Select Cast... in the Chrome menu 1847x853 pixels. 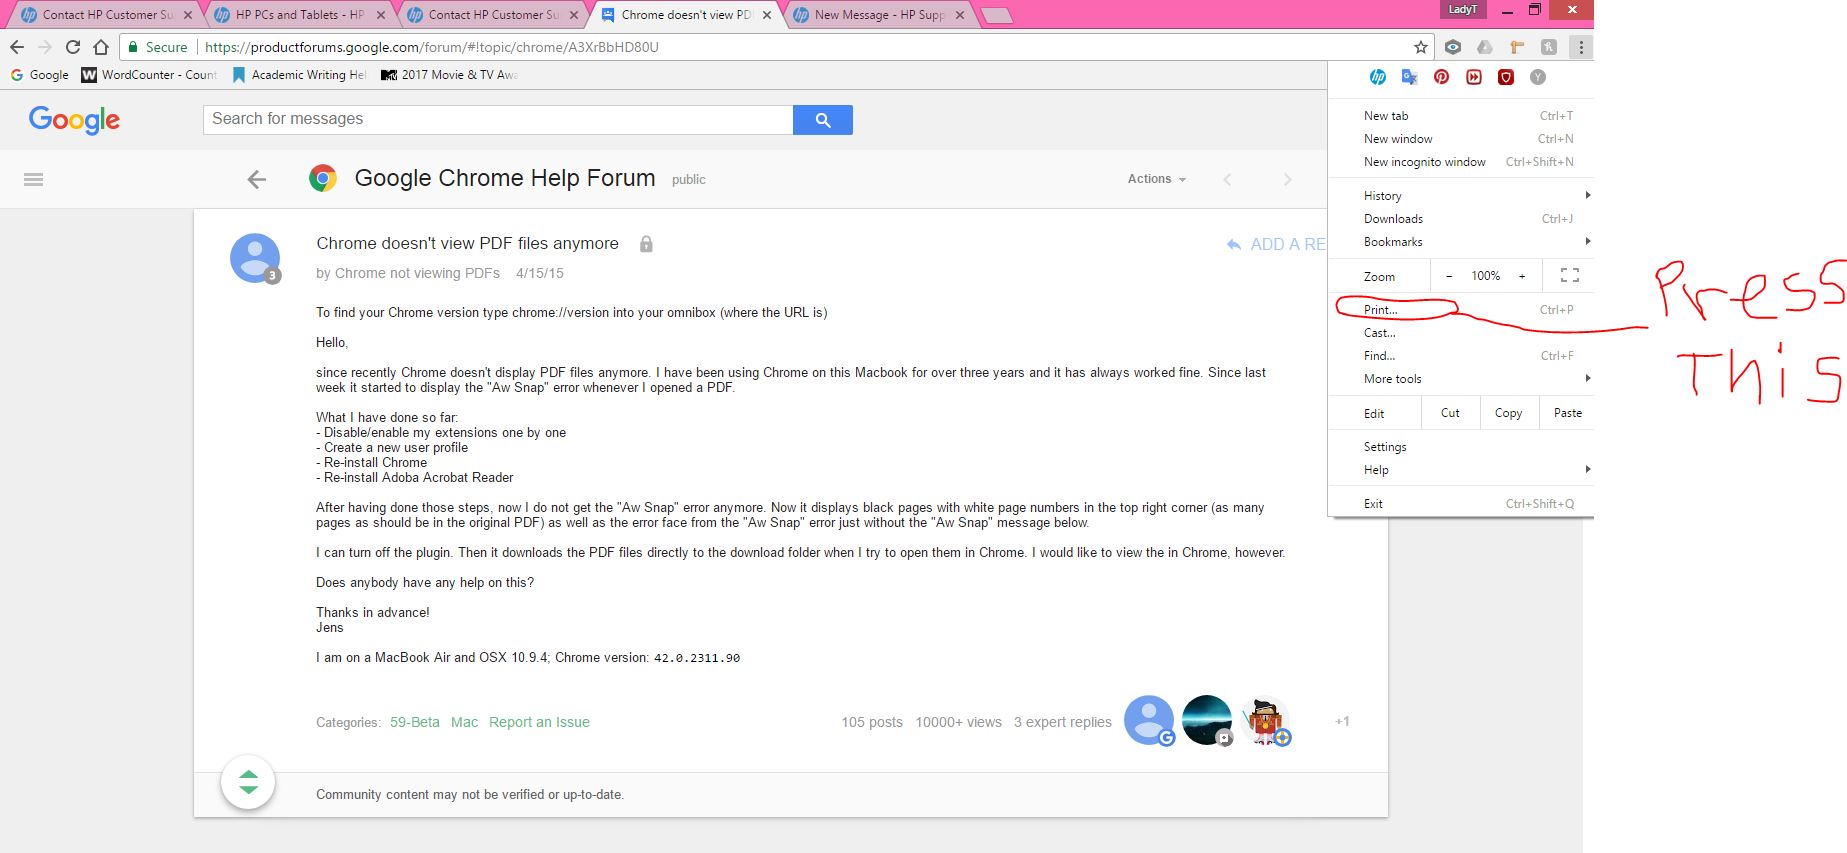[x=1460, y=333]
